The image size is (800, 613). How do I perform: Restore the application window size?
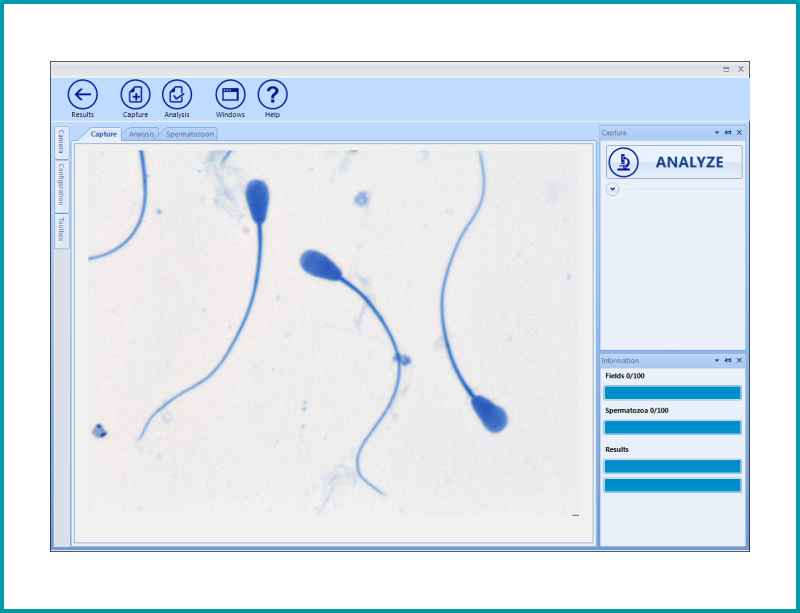click(x=726, y=69)
